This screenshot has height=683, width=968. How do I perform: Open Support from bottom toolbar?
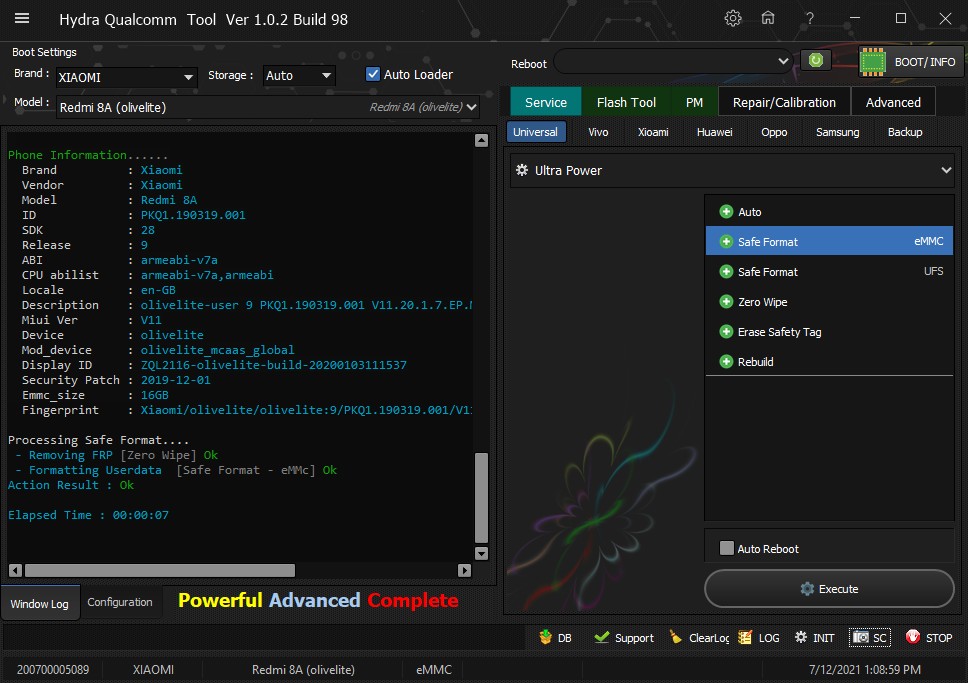click(624, 637)
